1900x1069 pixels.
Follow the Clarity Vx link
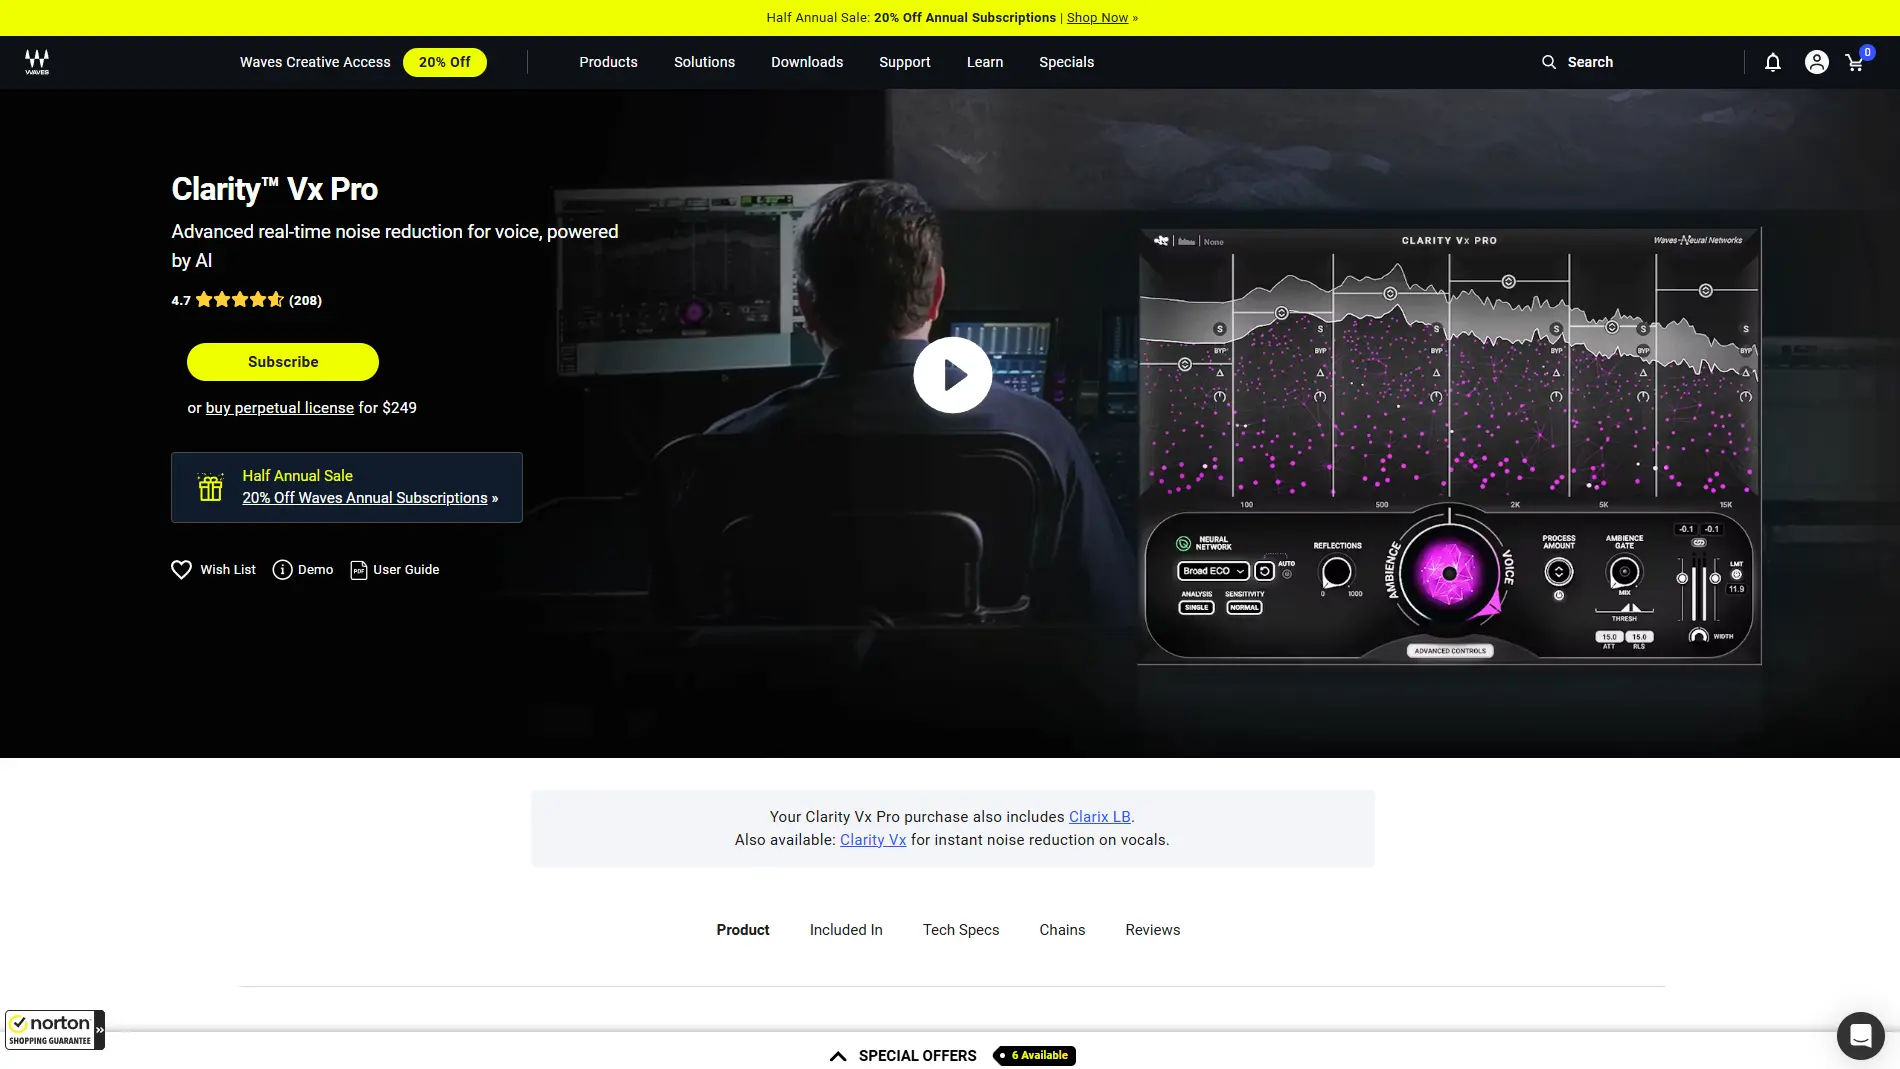click(x=873, y=840)
